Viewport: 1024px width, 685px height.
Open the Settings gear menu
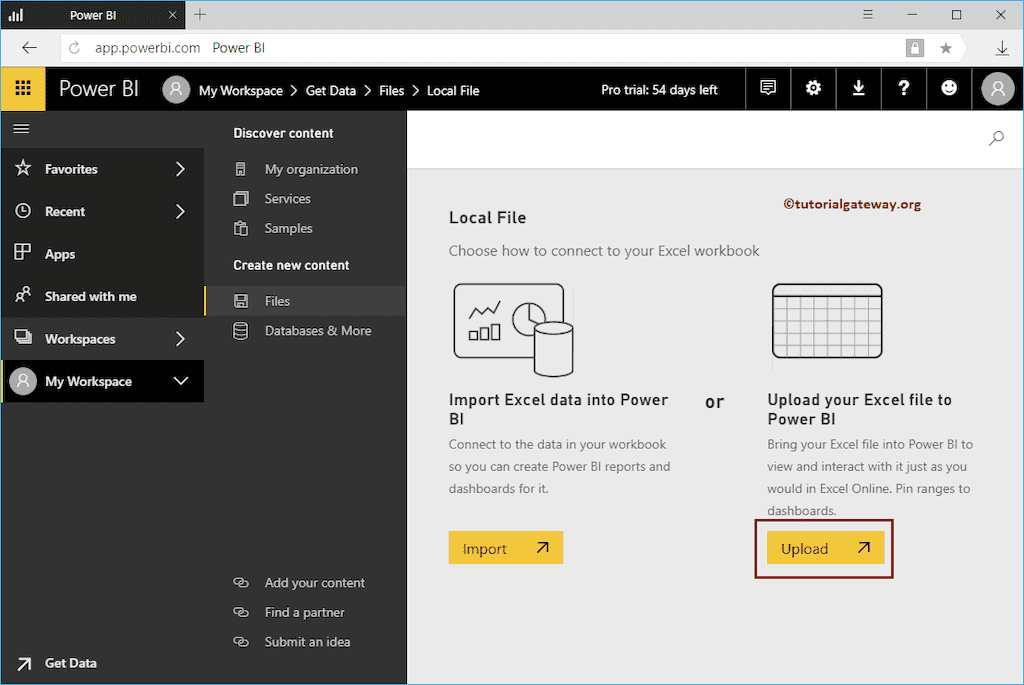point(813,89)
